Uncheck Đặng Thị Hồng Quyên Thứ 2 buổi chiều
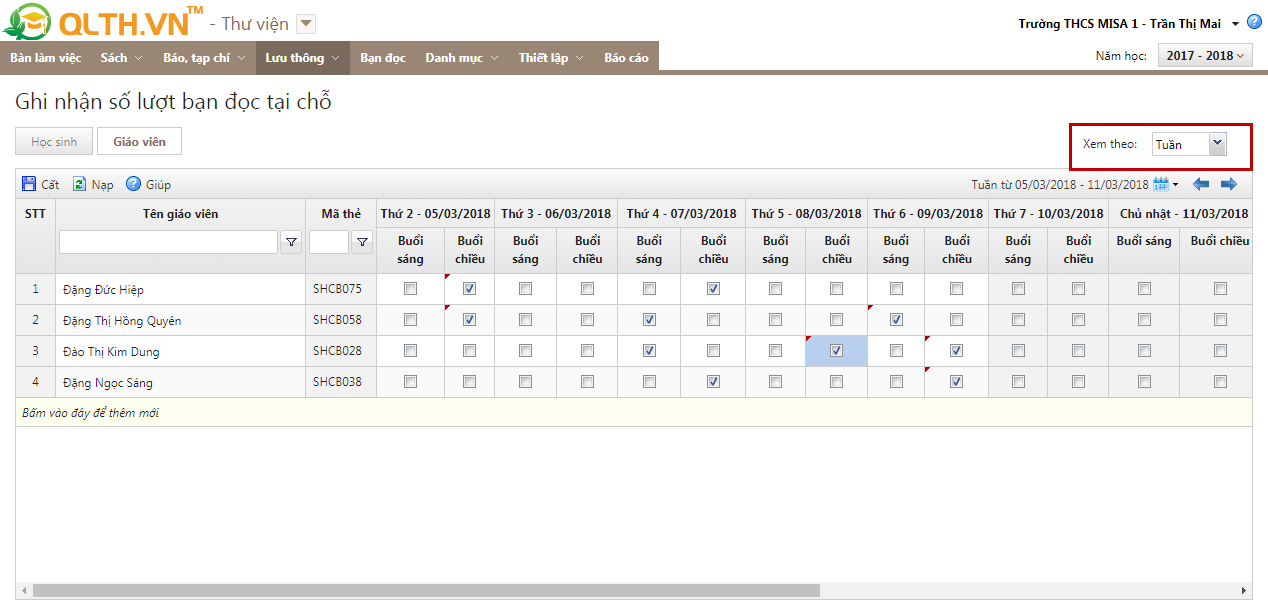 (x=470, y=320)
